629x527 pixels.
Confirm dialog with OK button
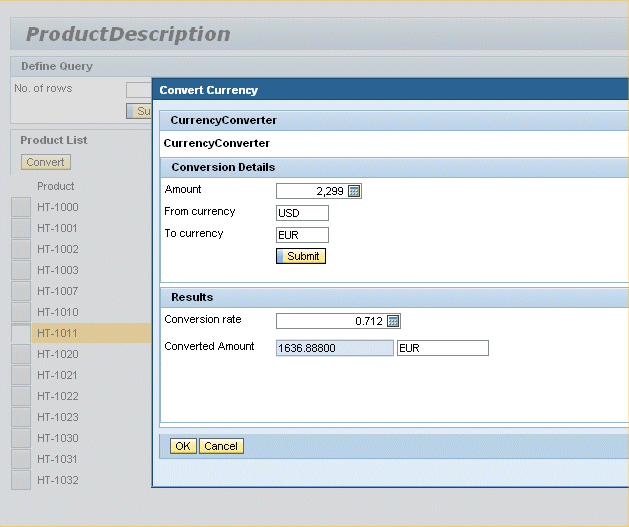(x=183, y=446)
